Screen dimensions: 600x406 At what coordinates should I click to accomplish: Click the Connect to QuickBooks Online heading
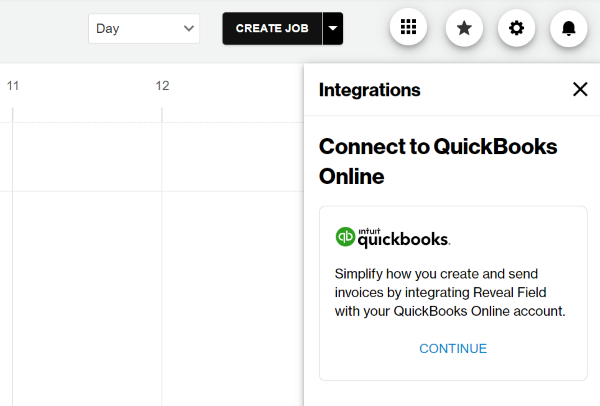point(438,161)
